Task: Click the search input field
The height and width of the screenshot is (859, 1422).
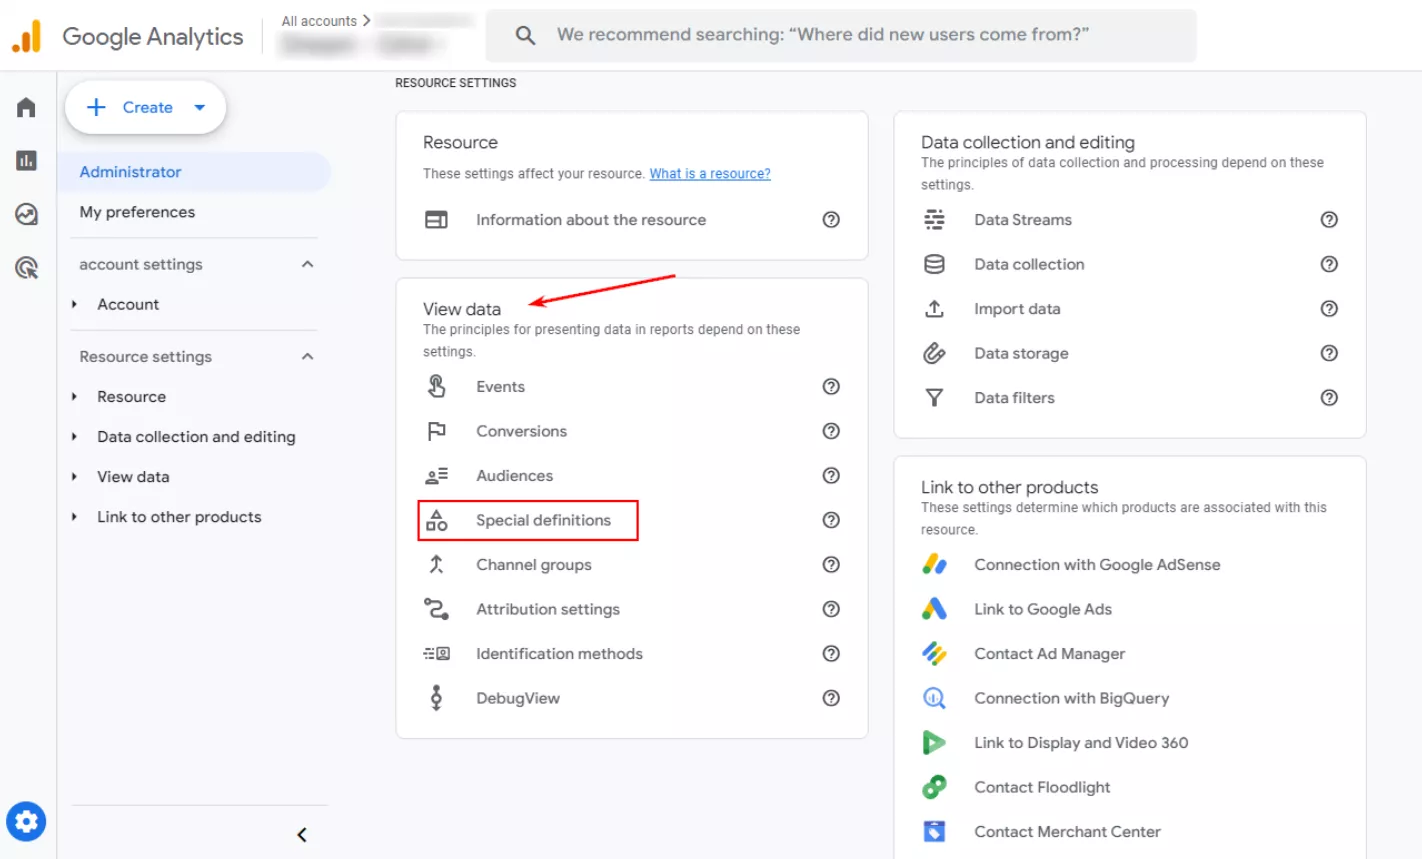Action: 840,35
